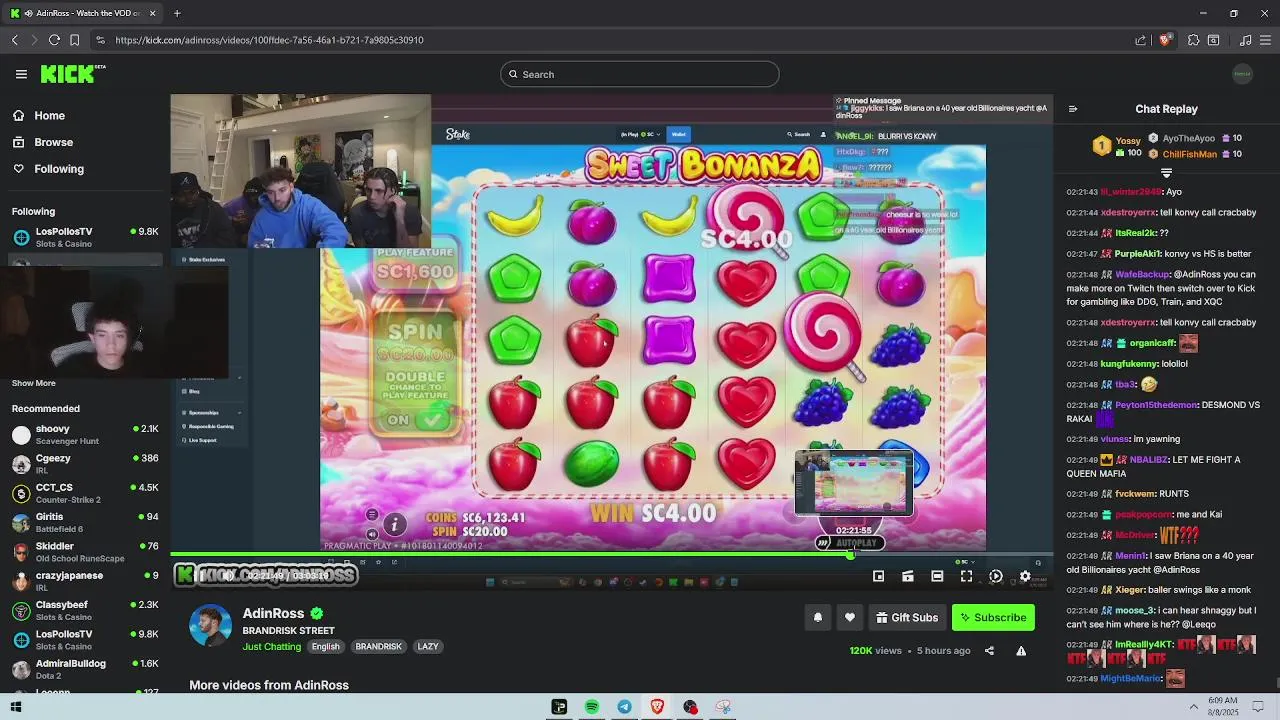
Task: Enter fullscreen on the video player
Action: tap(966, 576)
